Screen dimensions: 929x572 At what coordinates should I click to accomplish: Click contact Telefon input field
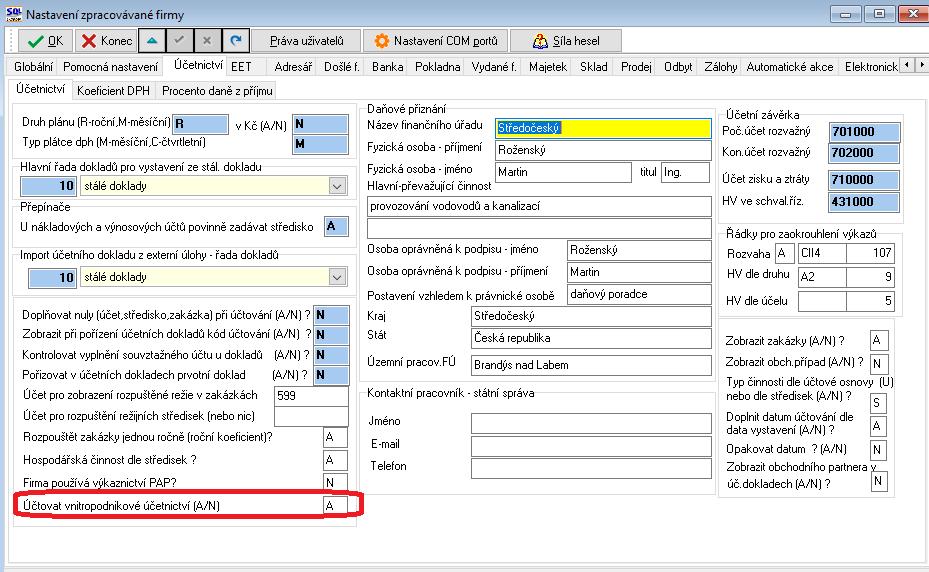[x=591, y=468]
